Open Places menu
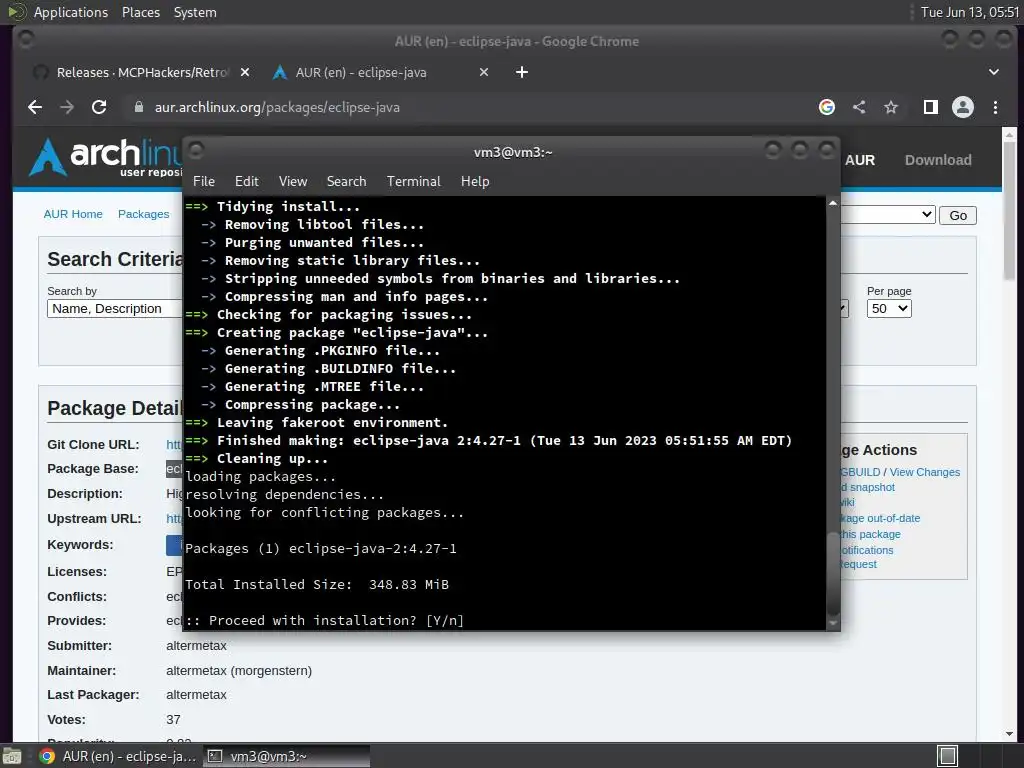Viewport: 1024px width, 768px height. 140,12
